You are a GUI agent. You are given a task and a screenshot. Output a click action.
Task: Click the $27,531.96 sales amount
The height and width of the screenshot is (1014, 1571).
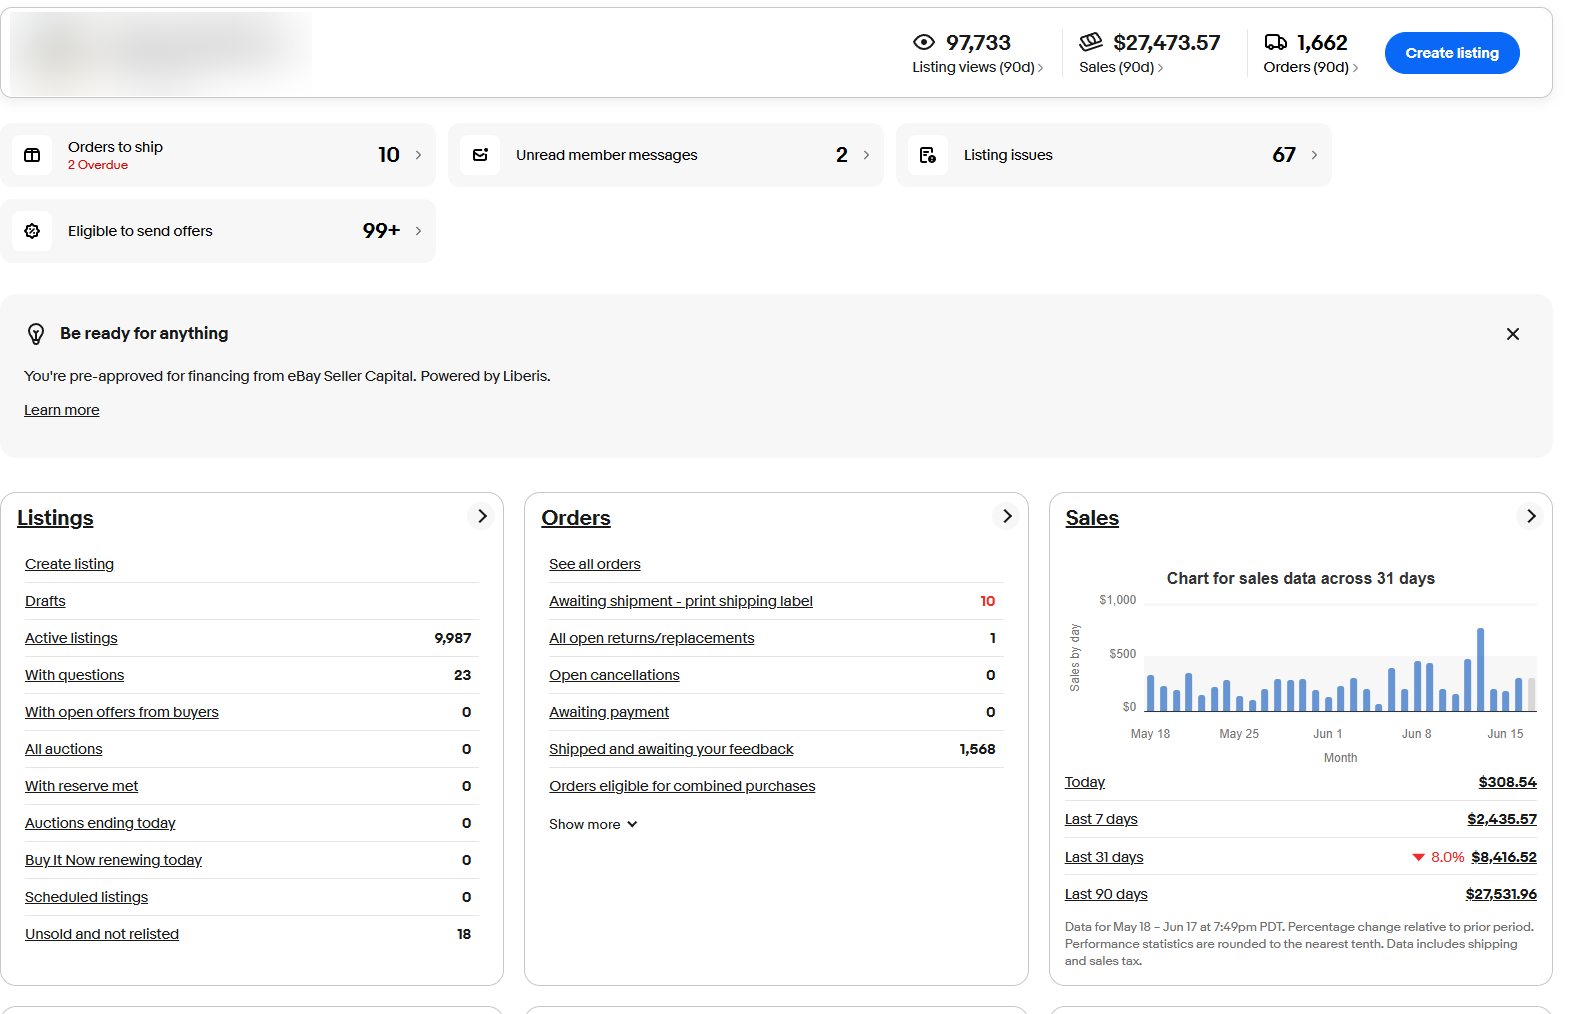pyautogui.click(x=1501, y=894)
